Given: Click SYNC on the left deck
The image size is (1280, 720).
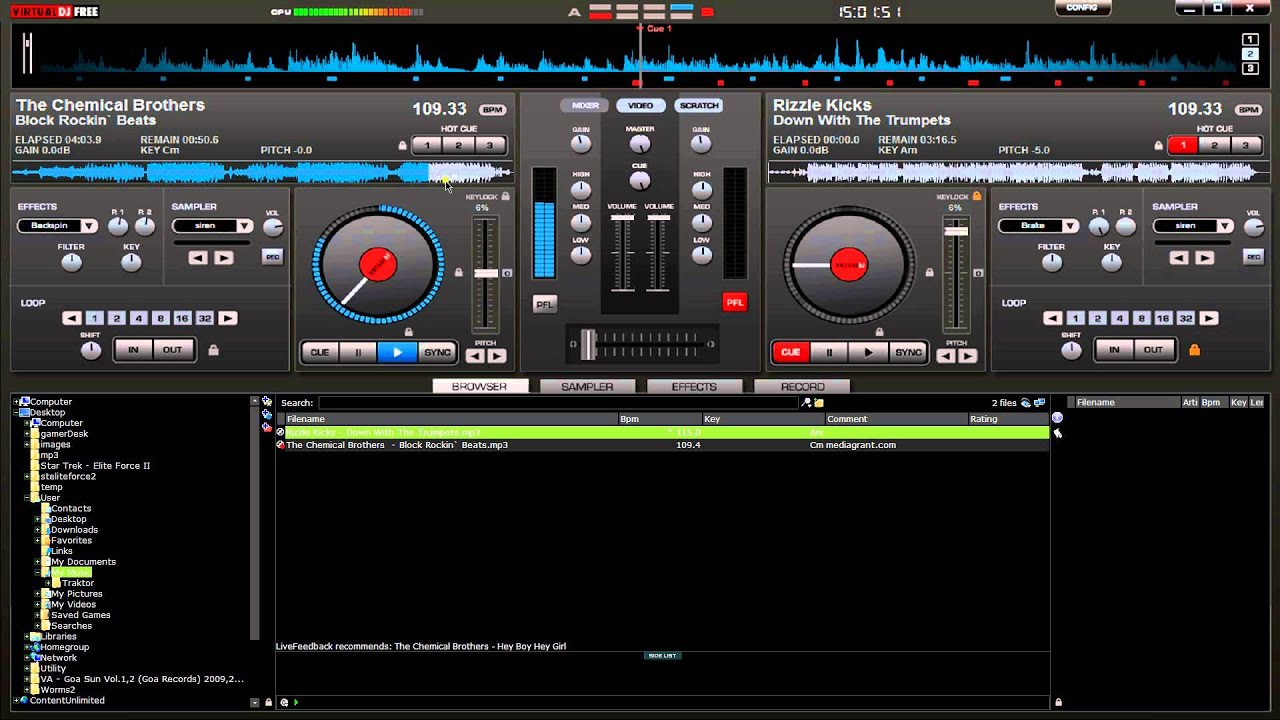Looking at the screenshot, I should coord(437,352).
